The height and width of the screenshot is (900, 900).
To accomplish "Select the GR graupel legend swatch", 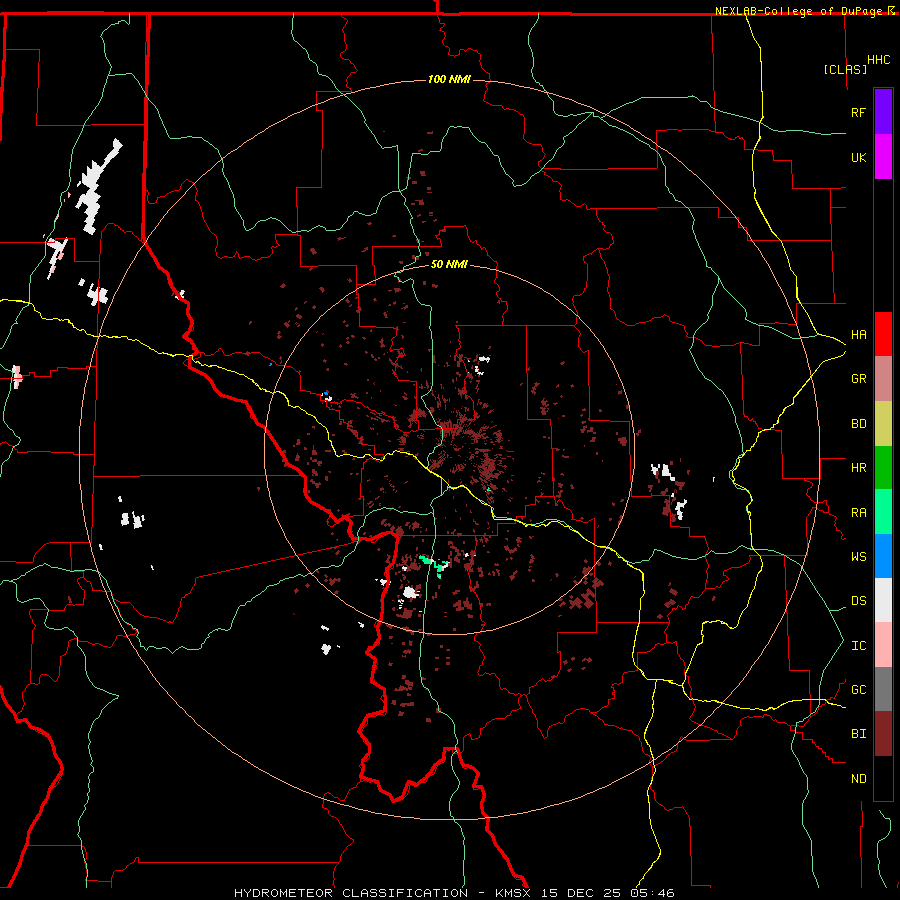I will pos(883,379).
